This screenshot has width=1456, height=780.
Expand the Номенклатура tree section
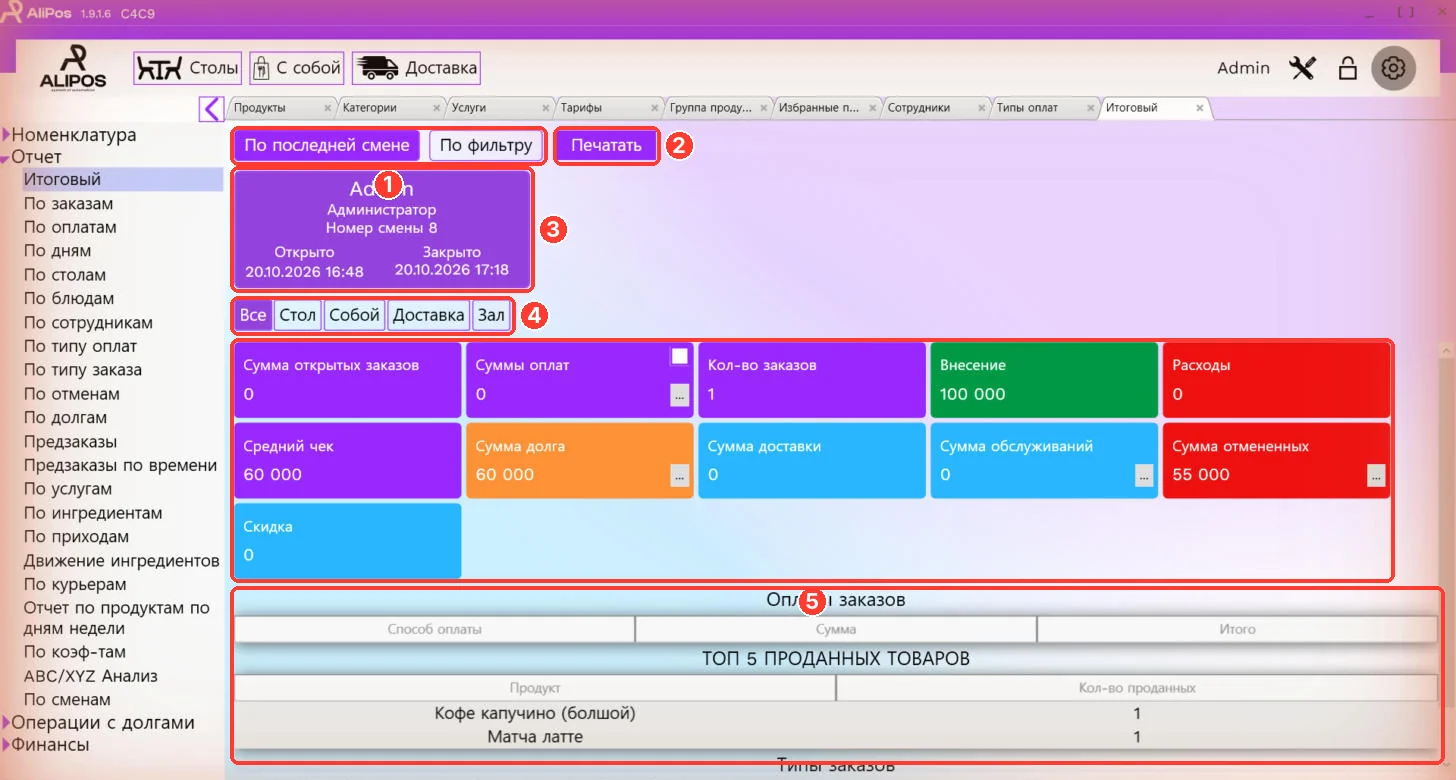(x=6, y=135)
